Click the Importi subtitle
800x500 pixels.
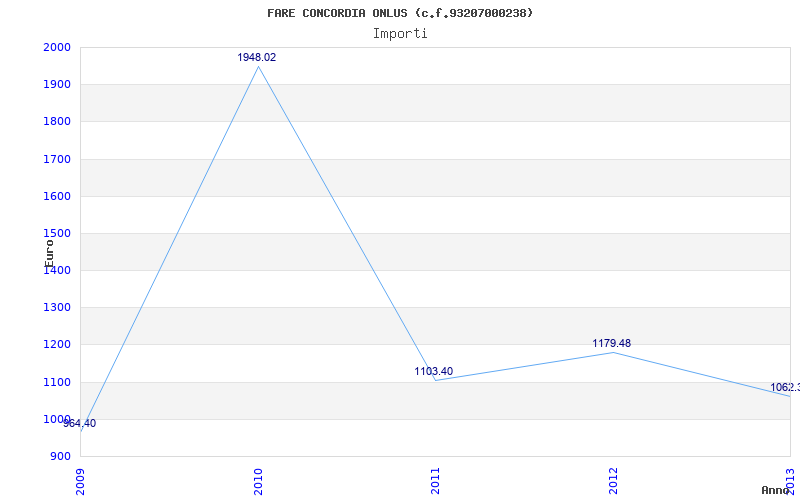[x=400, y=34]
